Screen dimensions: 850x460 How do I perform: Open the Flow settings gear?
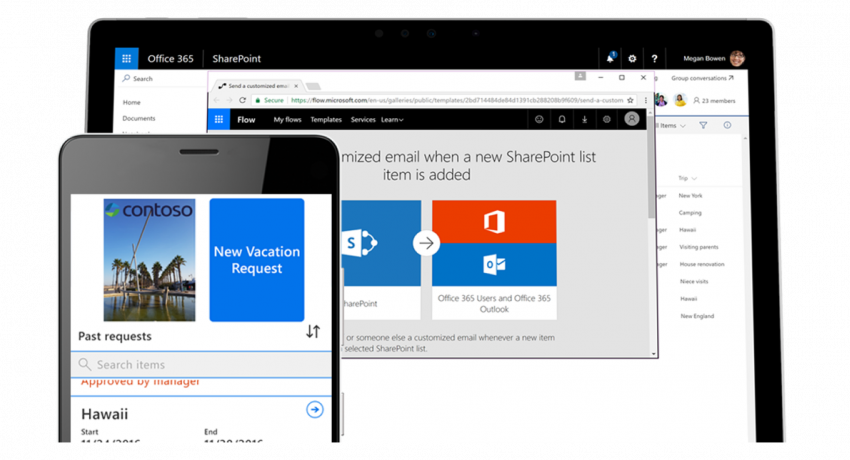coord(607,119)
